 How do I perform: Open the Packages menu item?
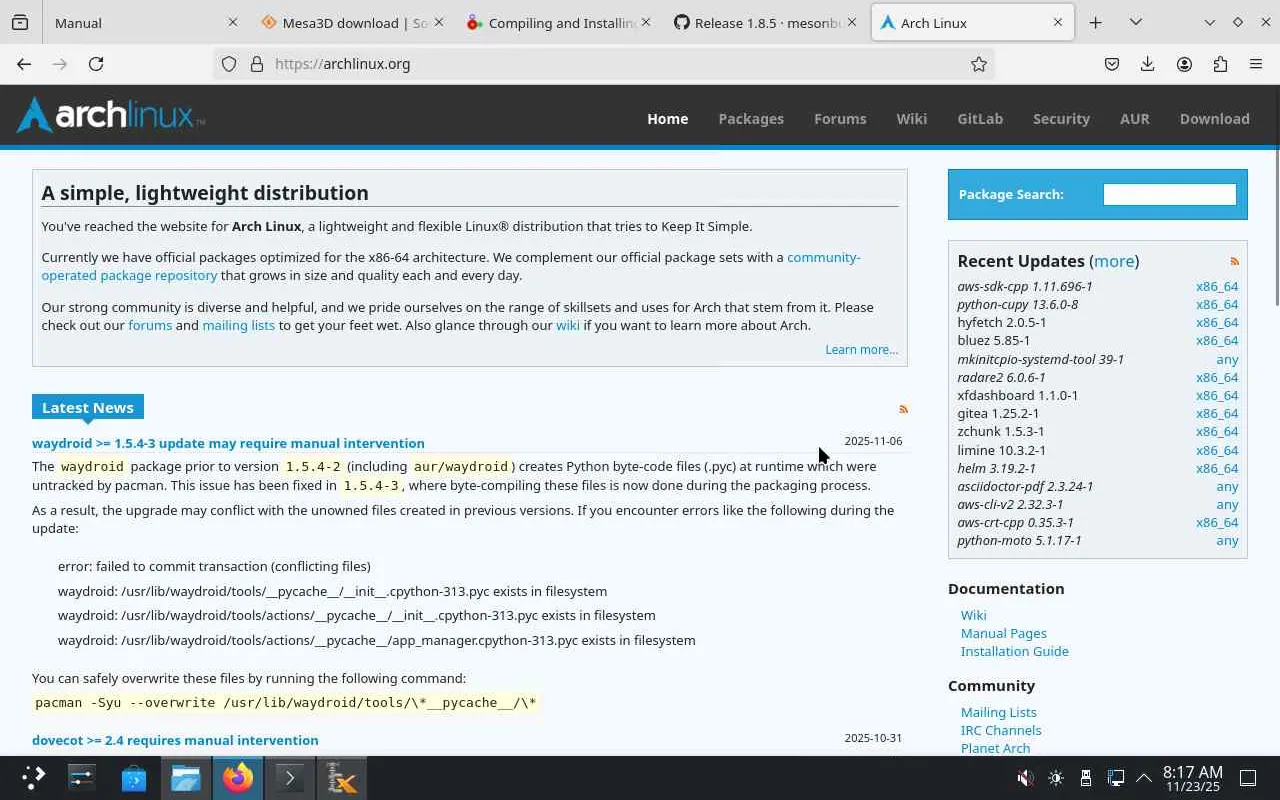tap(751, 118)
